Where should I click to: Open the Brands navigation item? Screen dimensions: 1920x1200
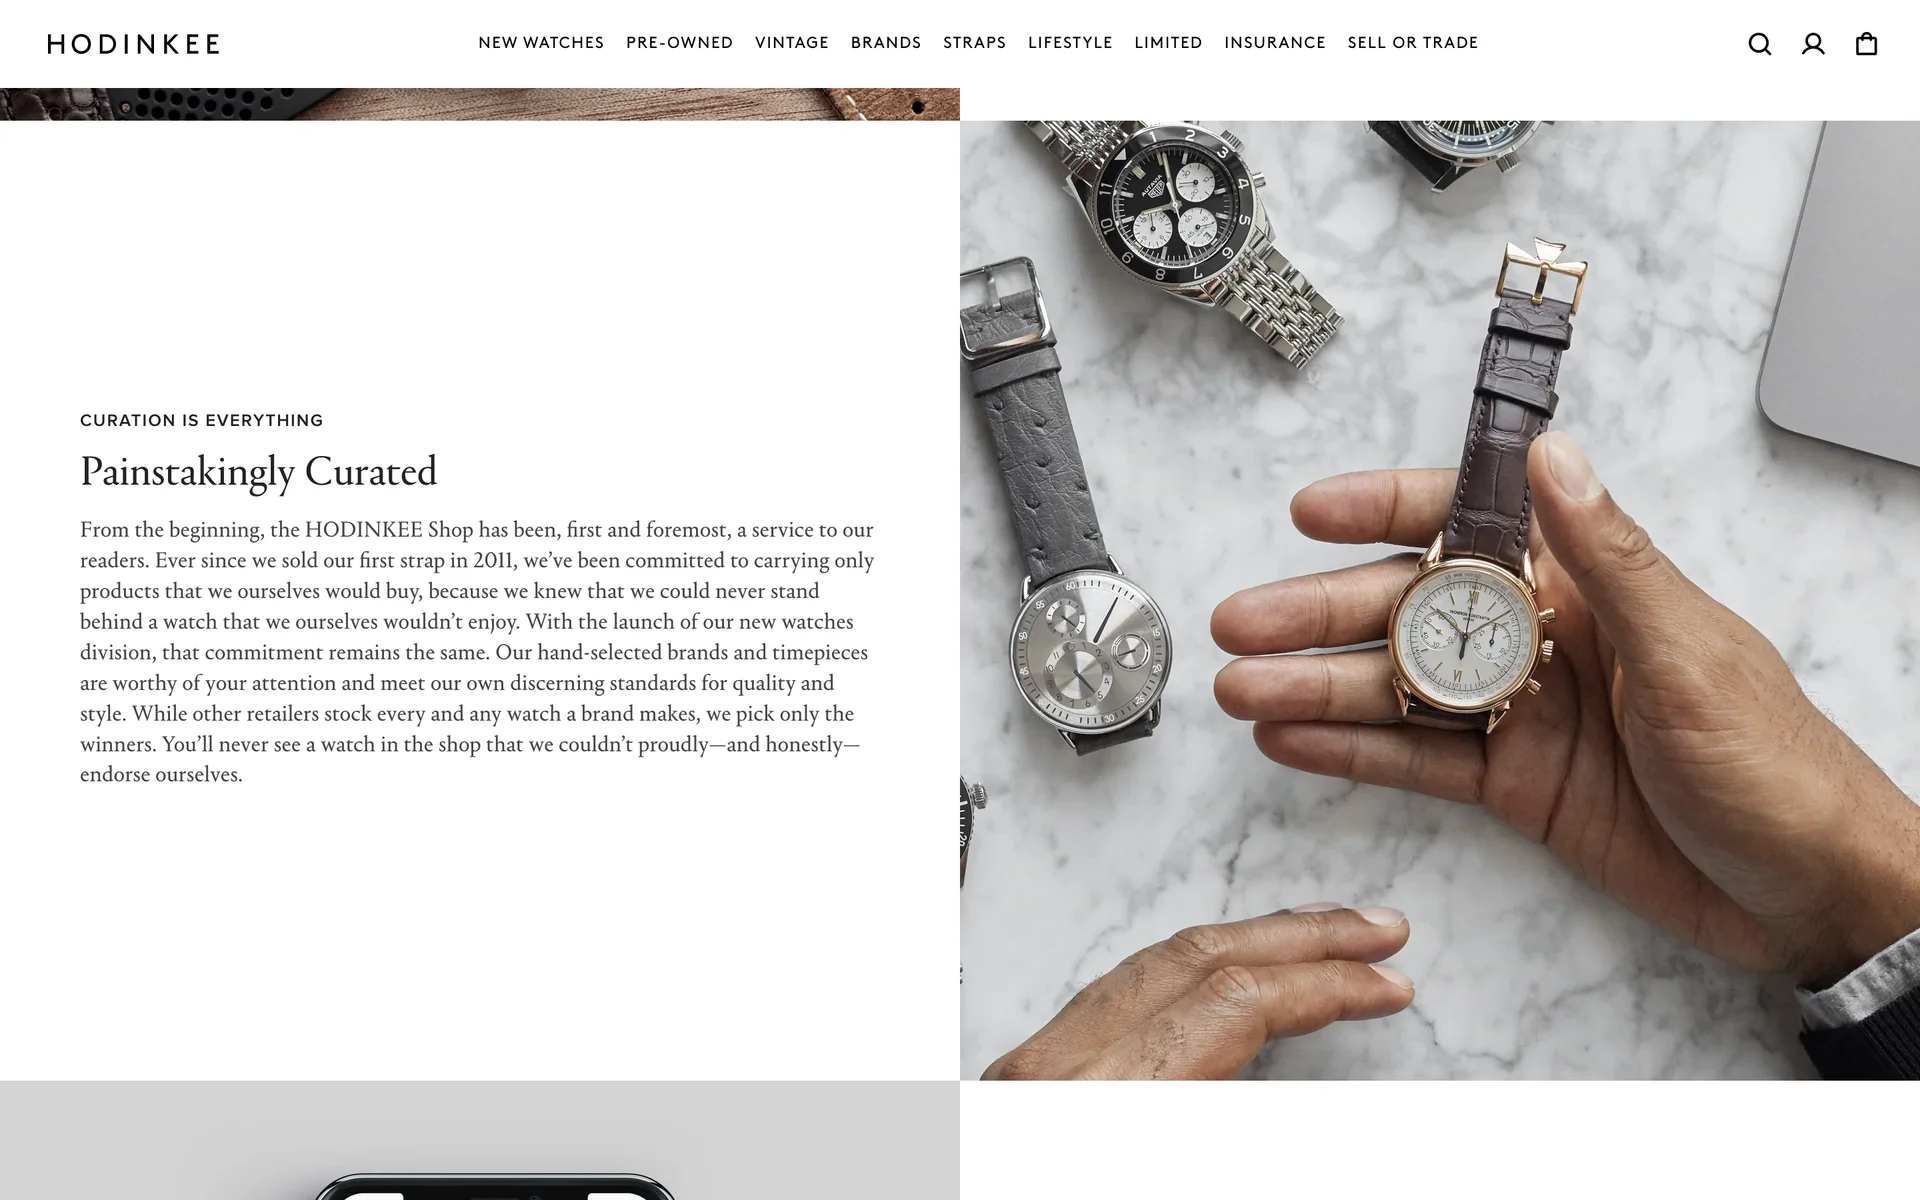[x=886, y=43]
